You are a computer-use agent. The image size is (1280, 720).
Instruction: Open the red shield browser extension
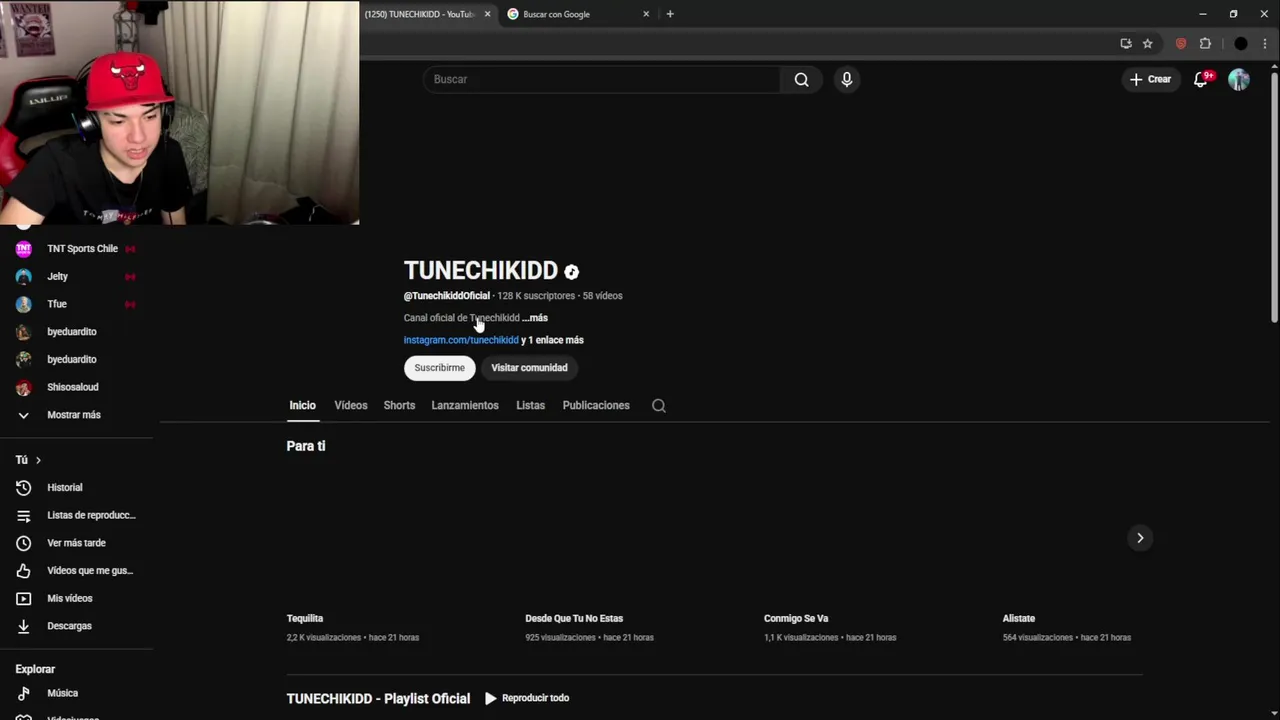tap(1181, 43)
